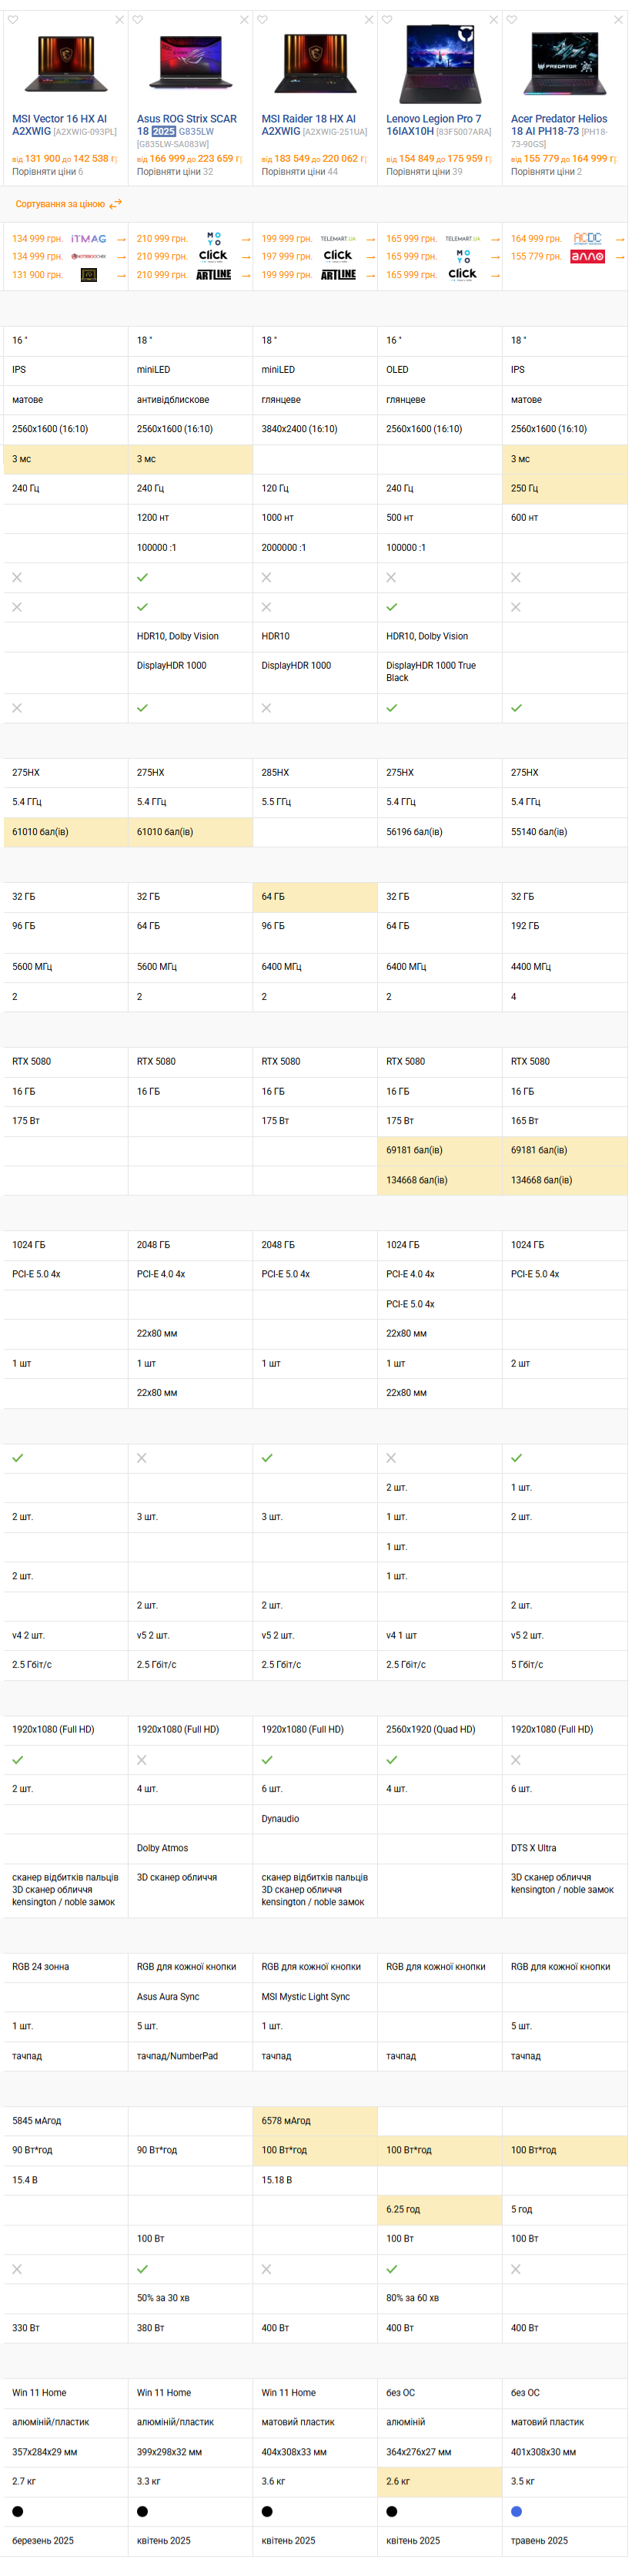Image resolution: width=632 pixels, height=2576 pixels.
Task: Open the ARTLINE logo offer at 210 999 грн.
Action: coord(214,275)
